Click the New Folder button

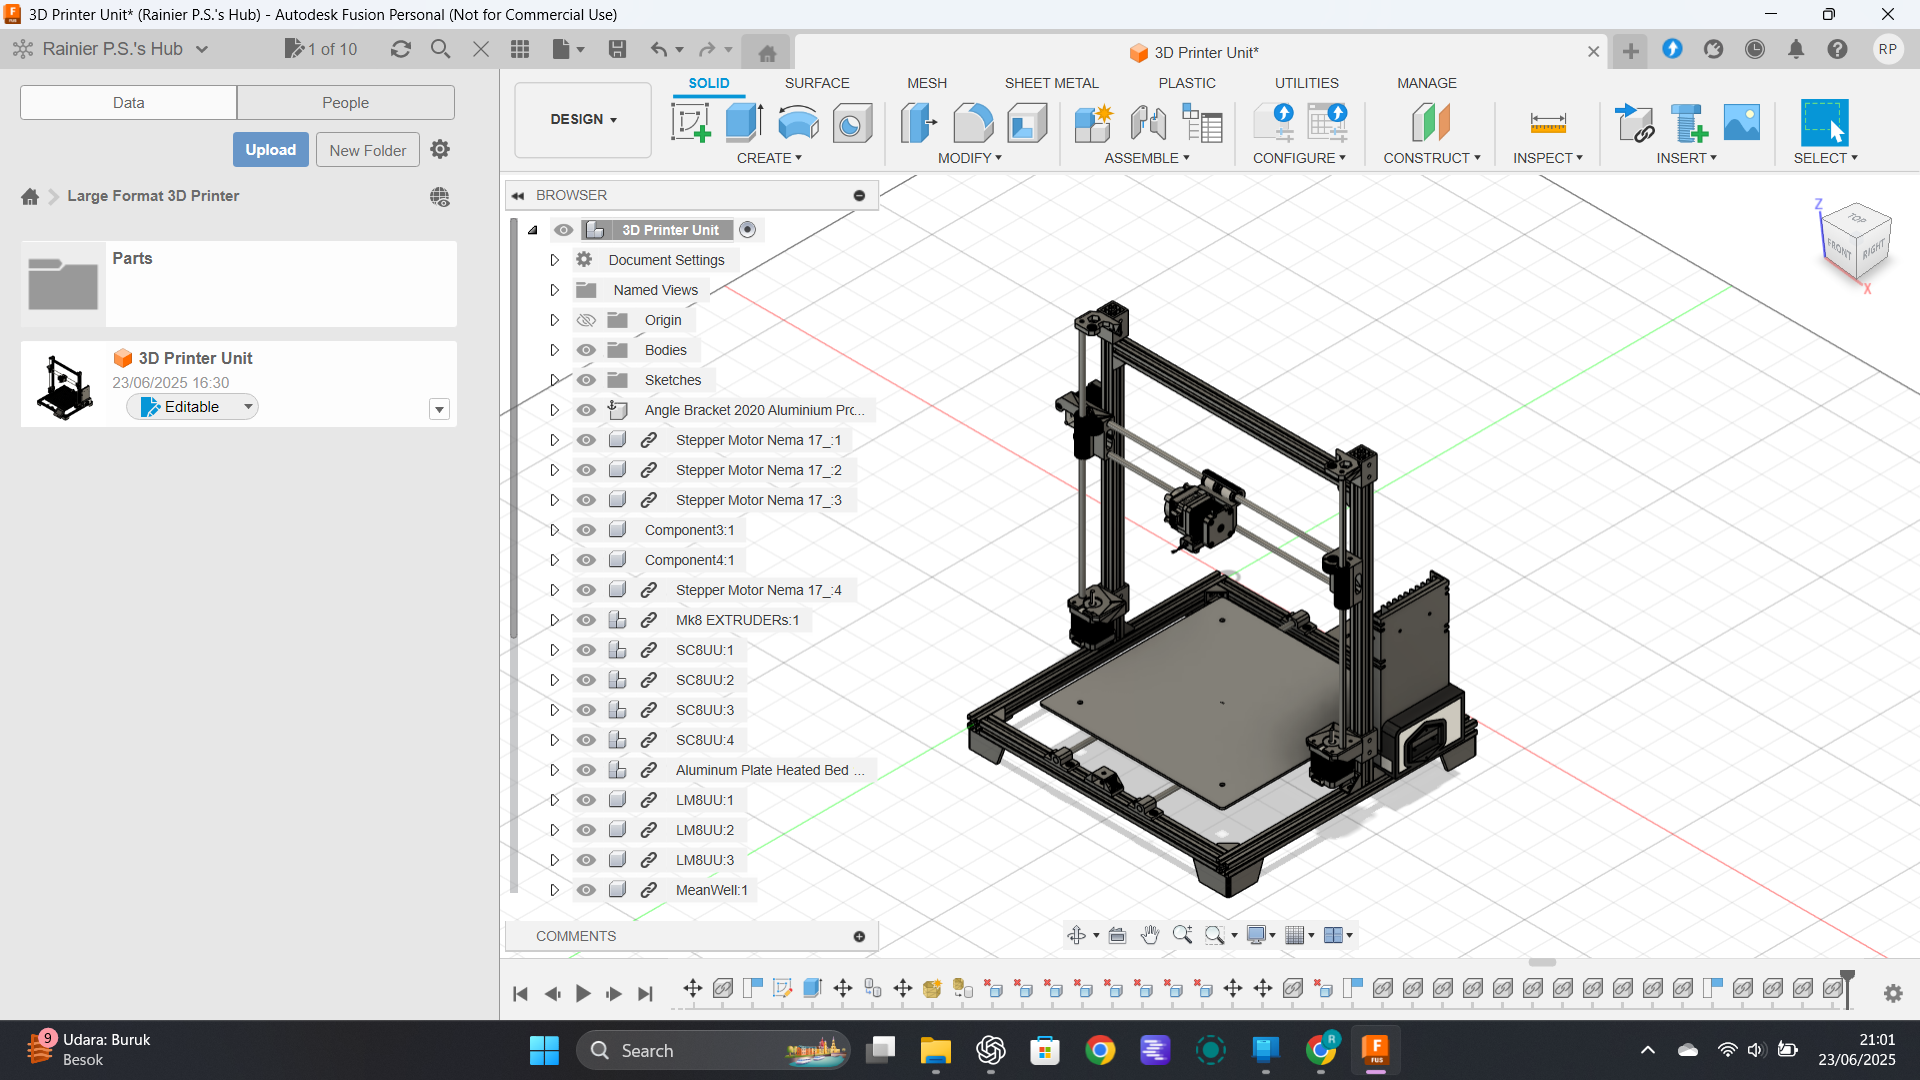(367, 150)
